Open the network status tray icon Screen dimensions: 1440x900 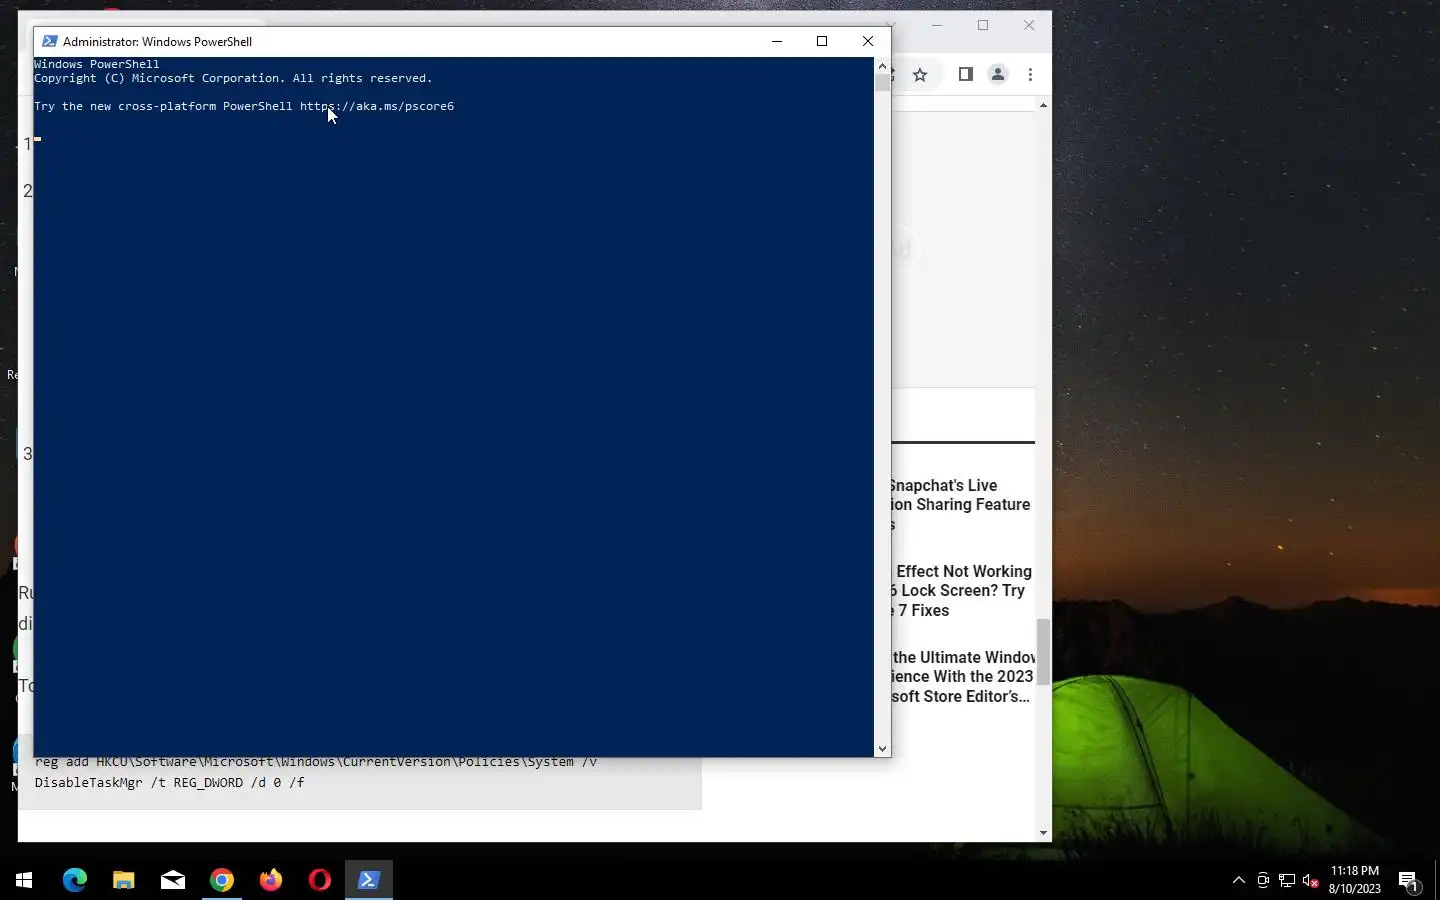click(x=1287, y=880)
